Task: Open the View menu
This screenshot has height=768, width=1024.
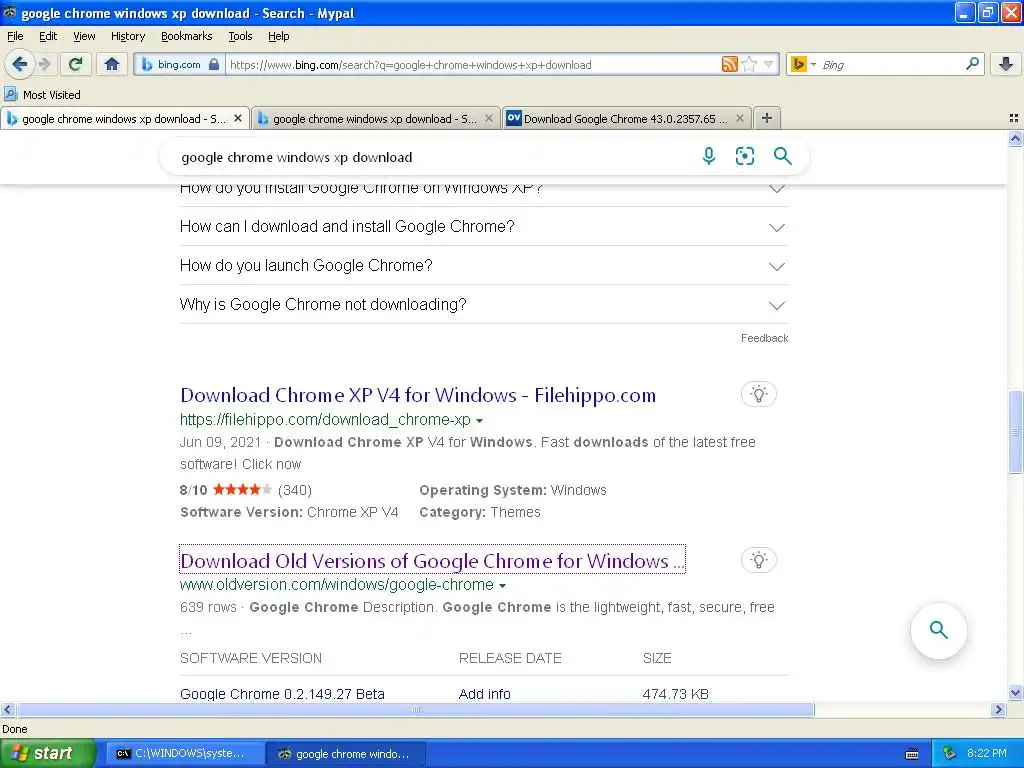Action: [84, 36]
